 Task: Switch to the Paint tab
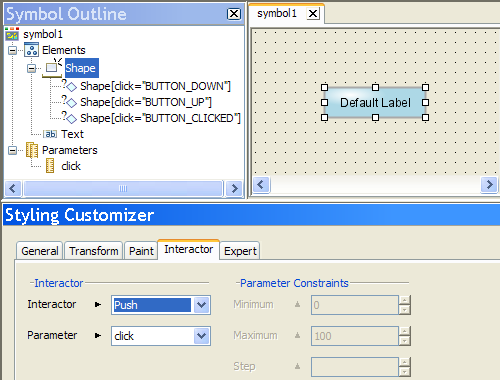click(141, 251)
